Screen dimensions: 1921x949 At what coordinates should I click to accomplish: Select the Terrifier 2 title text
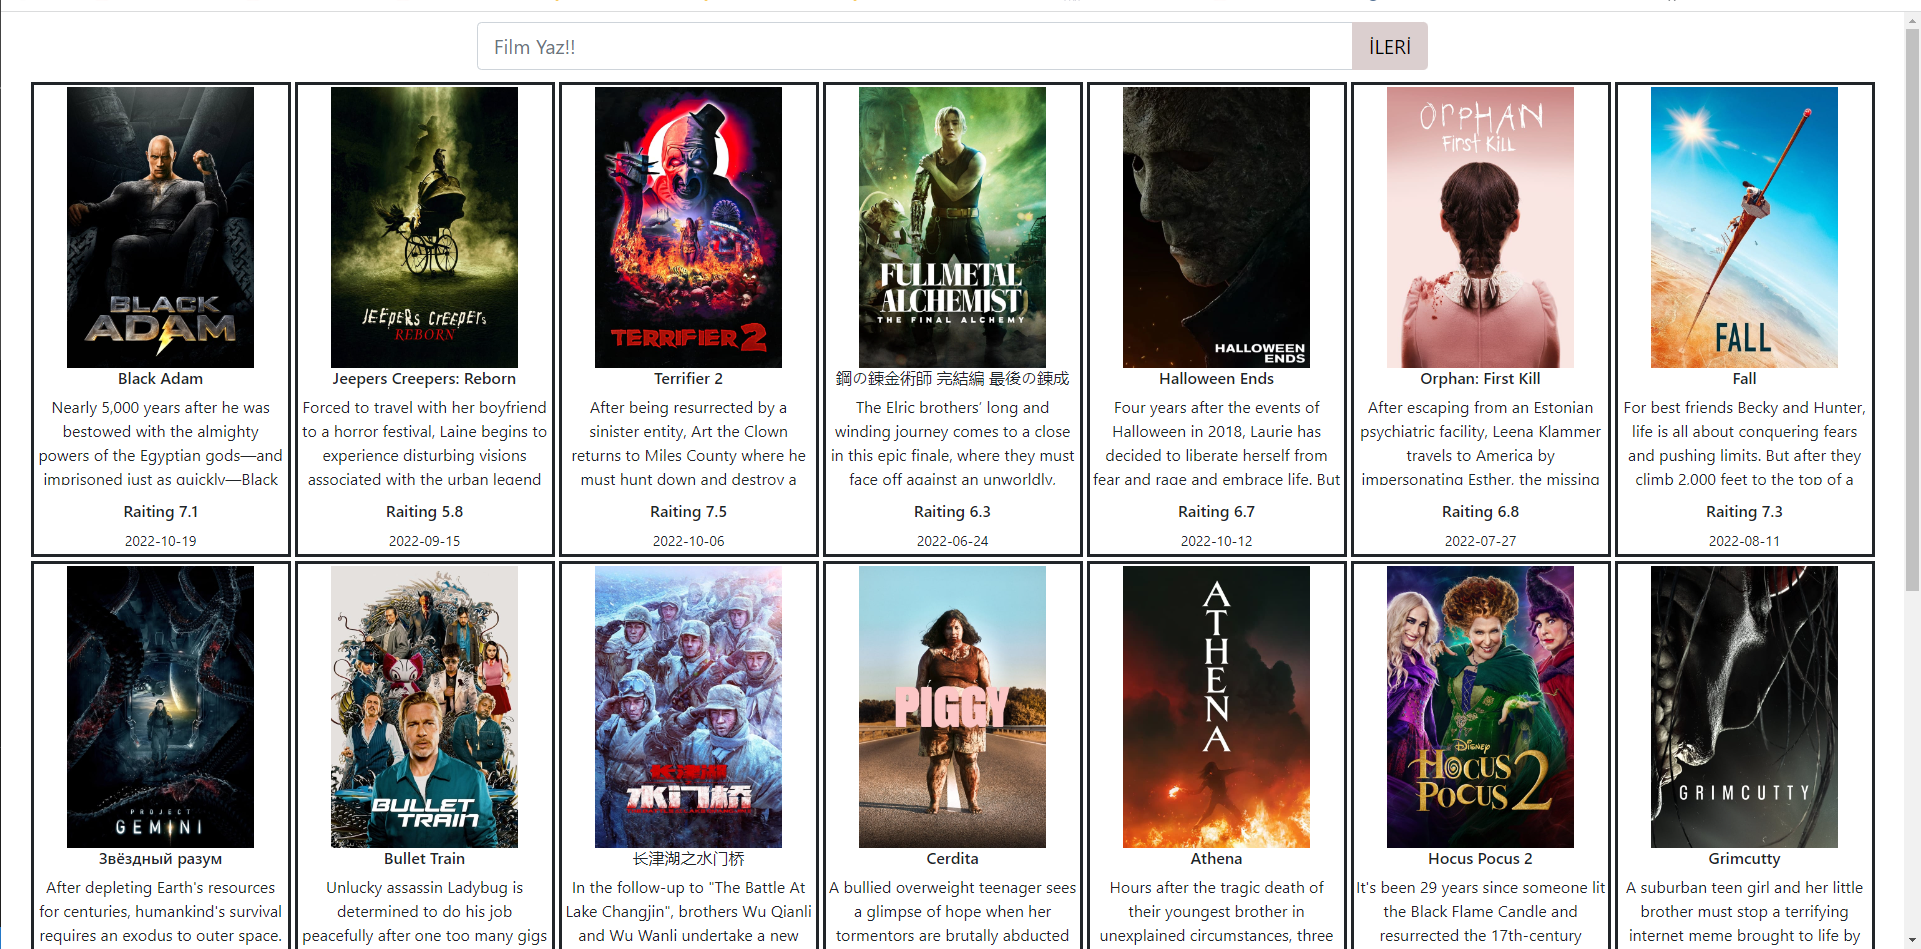point(688,379)
